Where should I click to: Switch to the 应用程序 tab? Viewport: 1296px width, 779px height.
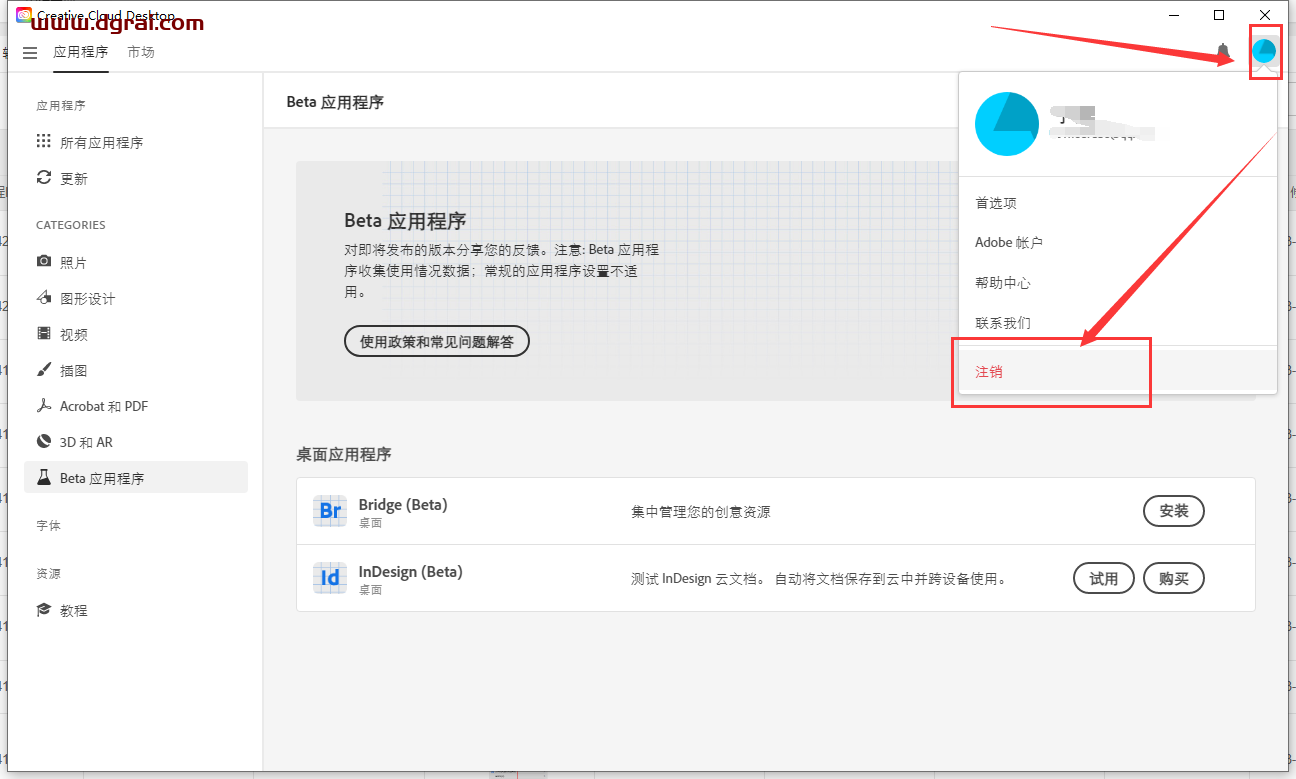[81, 52]
